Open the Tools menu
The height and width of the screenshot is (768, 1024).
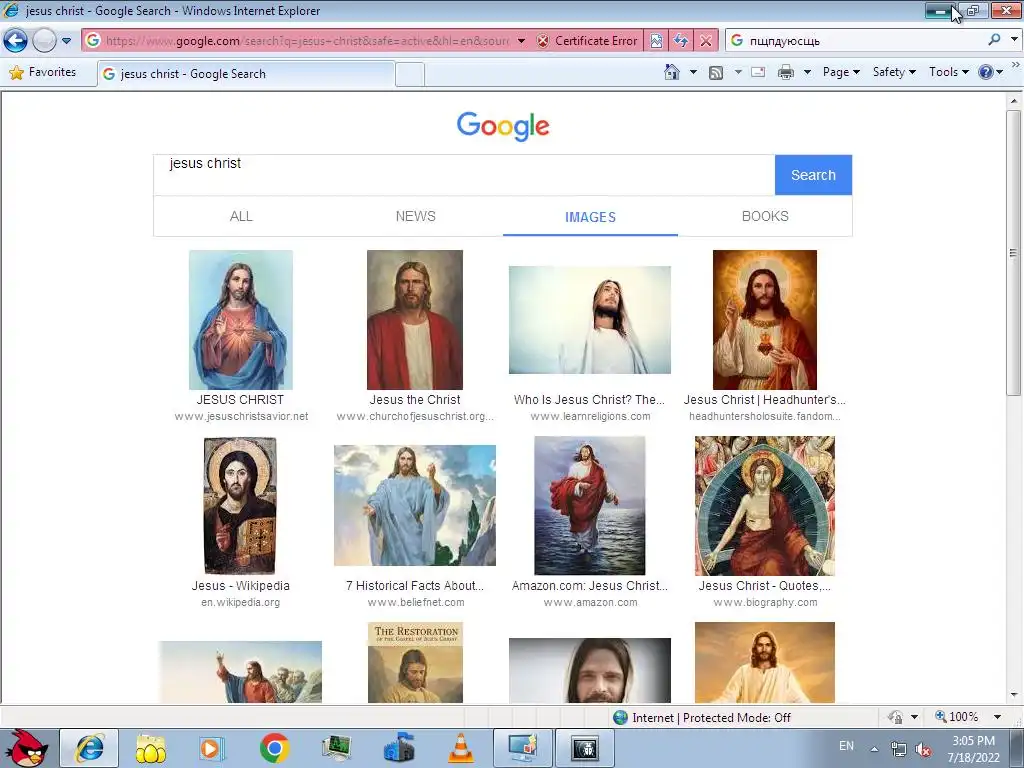948,72
